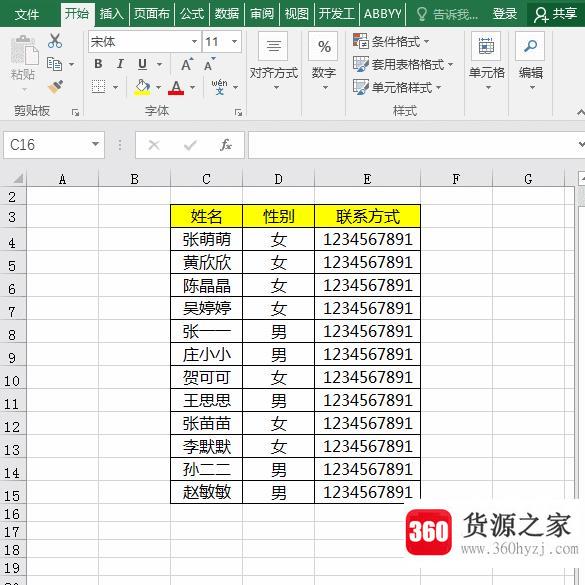Screen dimensions: 585x585
Task: Expand the borders dropdown arrow
Action: pos(115,87)
